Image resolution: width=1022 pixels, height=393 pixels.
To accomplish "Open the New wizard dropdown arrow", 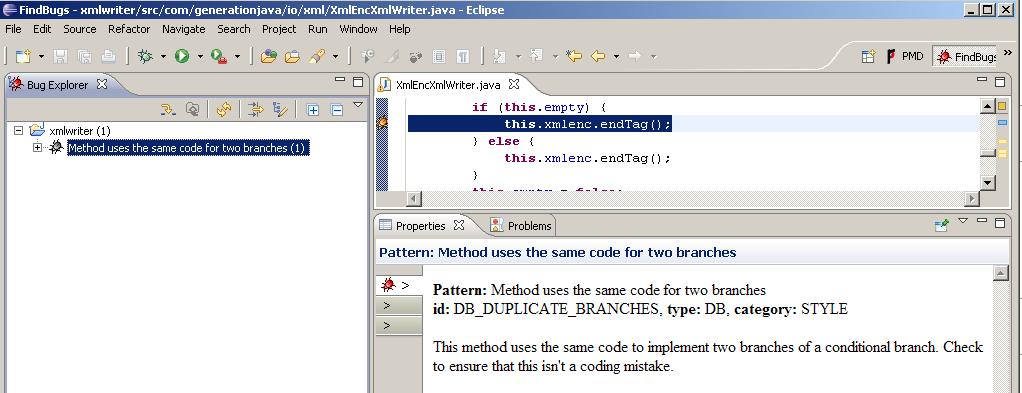I will [x=41, y=57].
